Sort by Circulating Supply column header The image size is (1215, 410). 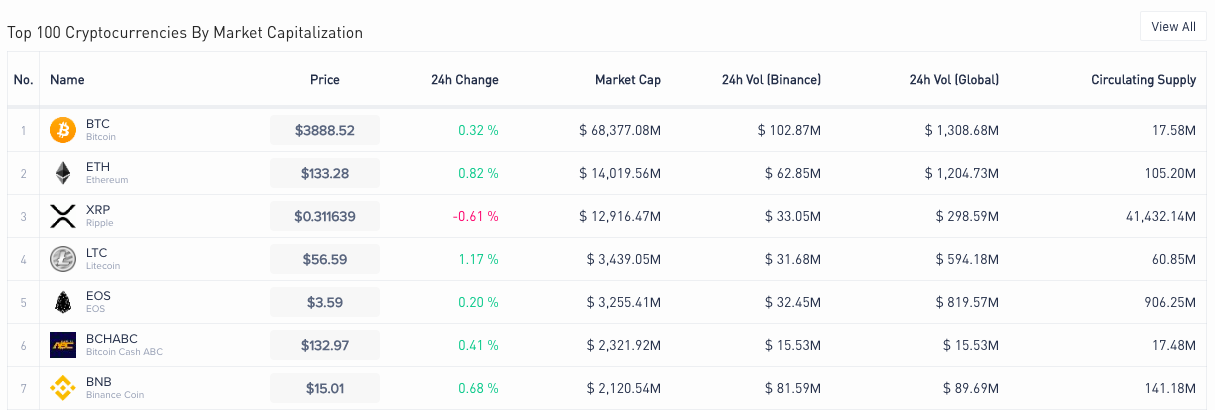pos(1143,80)
